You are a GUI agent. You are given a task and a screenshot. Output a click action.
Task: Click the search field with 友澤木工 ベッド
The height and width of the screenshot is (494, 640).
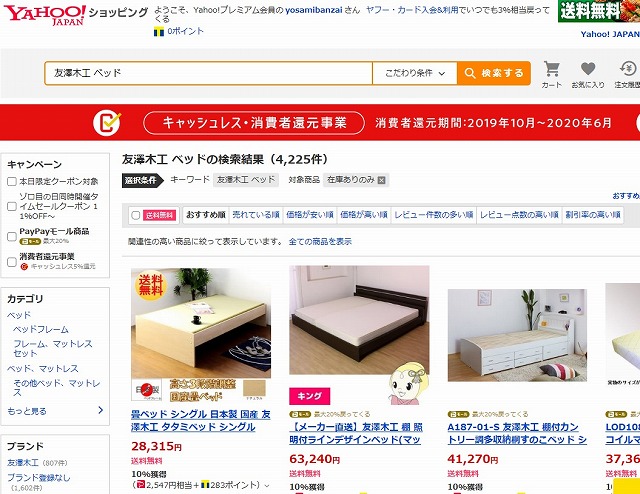tap(209, 73)
